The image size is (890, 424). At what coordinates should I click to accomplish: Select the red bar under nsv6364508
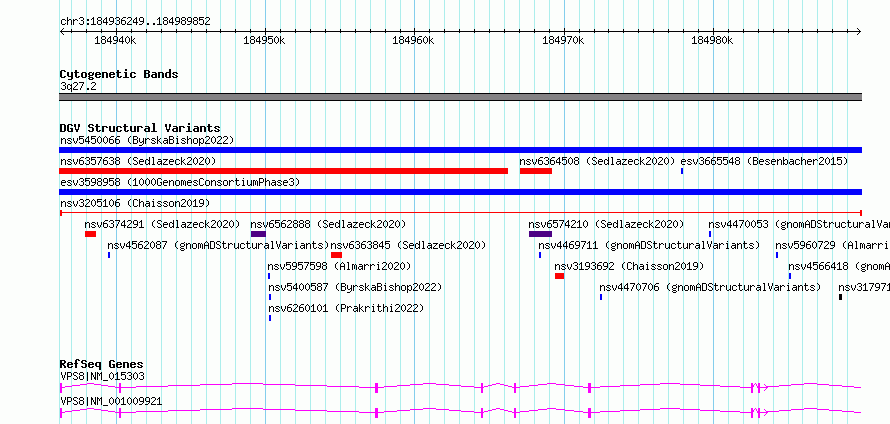536,171
